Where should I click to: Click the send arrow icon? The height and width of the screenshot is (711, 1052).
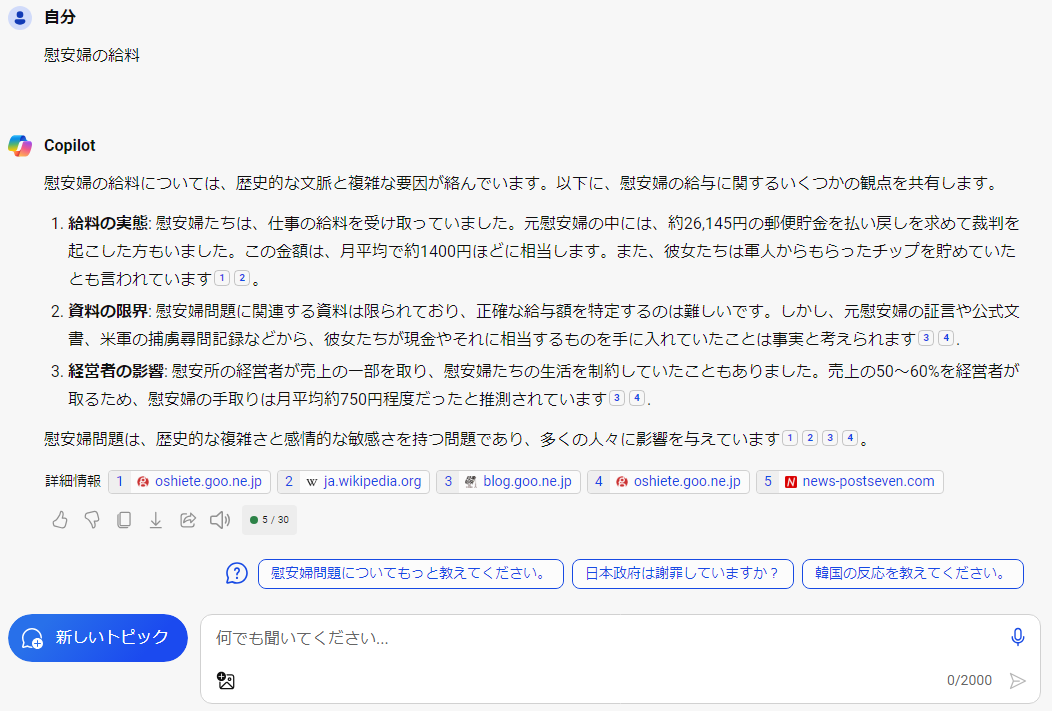click(x=1018, y=681)
